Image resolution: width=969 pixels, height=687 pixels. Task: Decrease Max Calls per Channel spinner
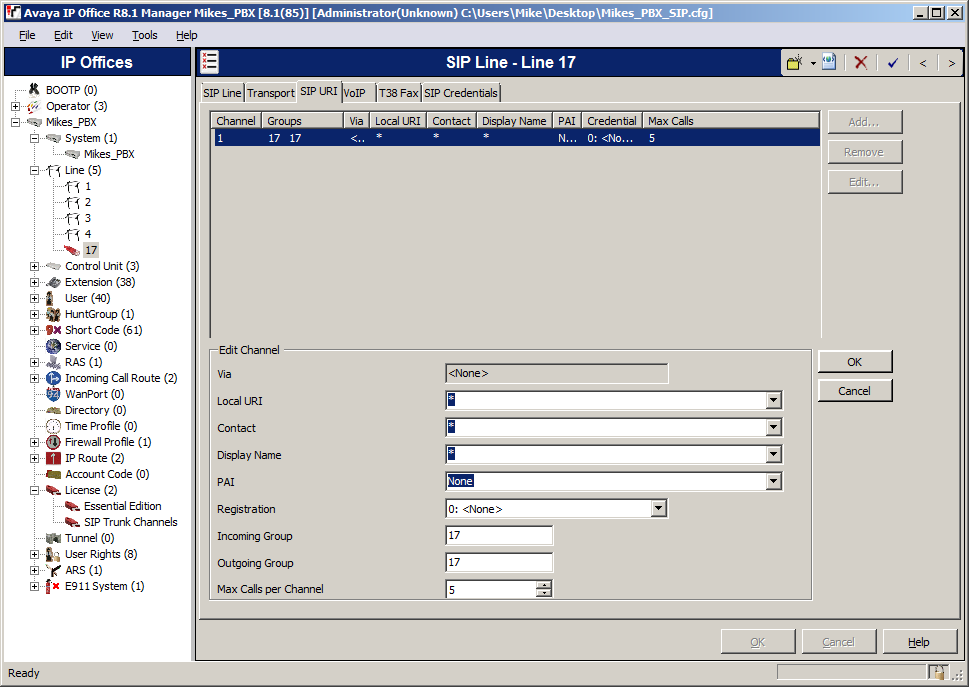544,593
